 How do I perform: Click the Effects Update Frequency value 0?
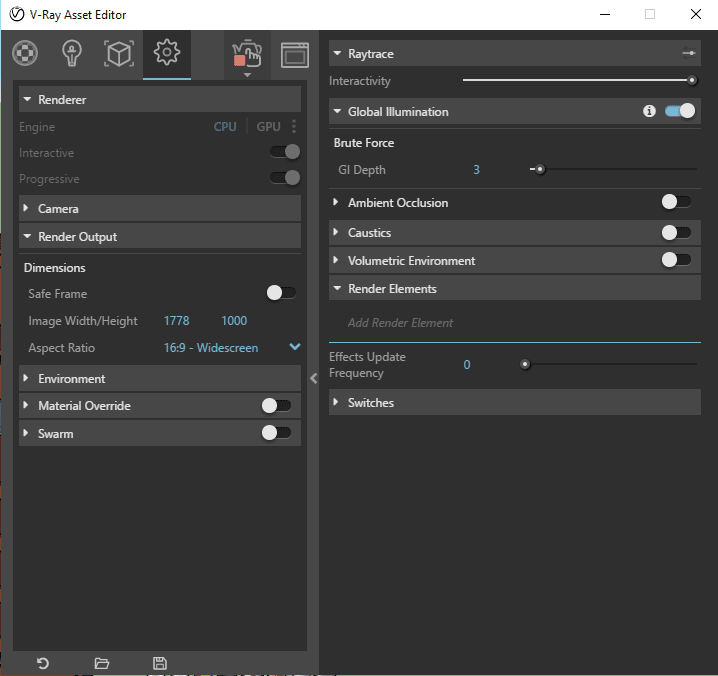[467, 365]
